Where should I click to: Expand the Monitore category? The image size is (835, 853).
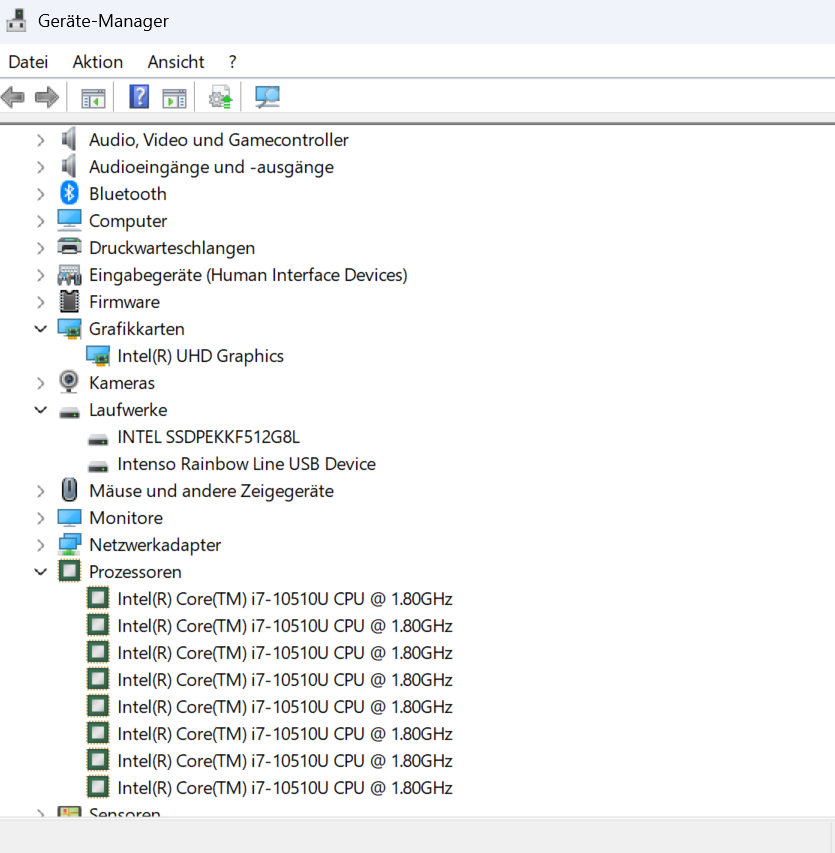pyautogui.click(x=41, y=518)
